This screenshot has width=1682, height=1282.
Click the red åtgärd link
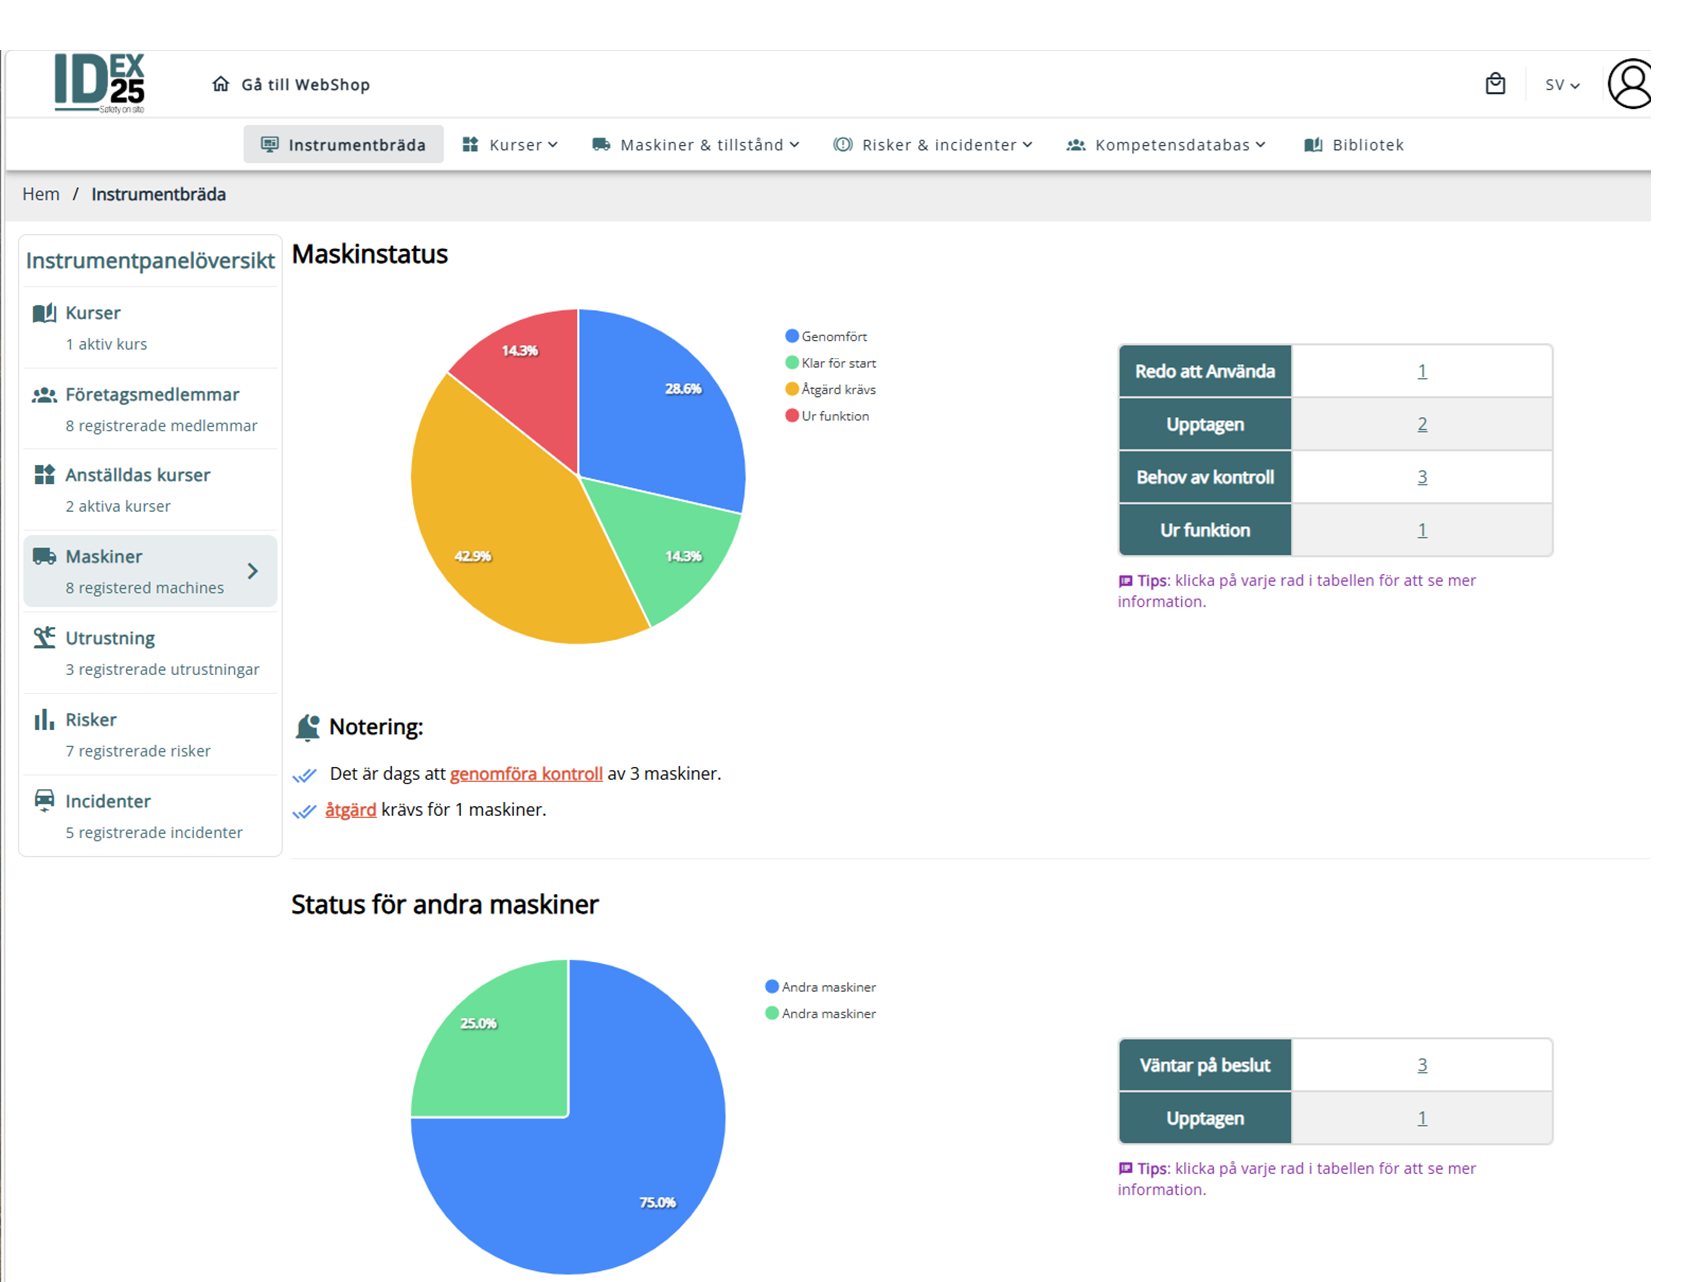pos(350,810)
